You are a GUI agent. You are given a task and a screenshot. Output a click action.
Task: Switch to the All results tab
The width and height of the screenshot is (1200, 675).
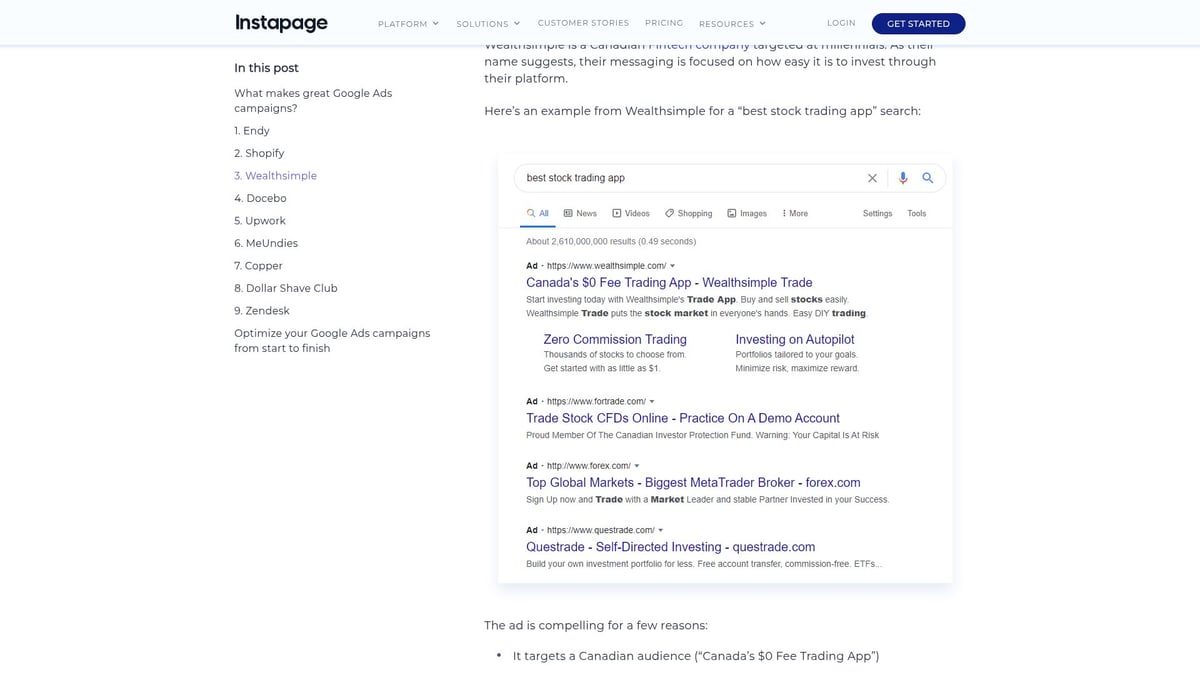coord(537,213)
